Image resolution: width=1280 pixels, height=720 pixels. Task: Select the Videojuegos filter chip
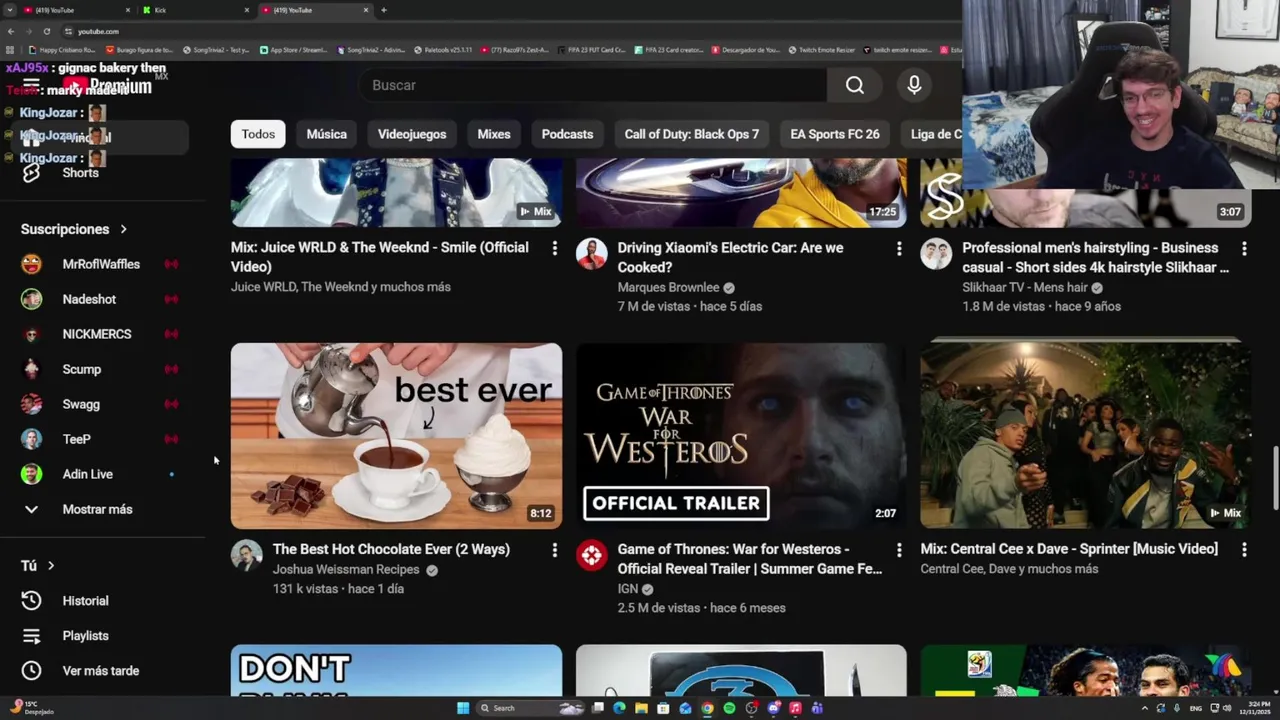pyautogui.click(x=412, y=134)
